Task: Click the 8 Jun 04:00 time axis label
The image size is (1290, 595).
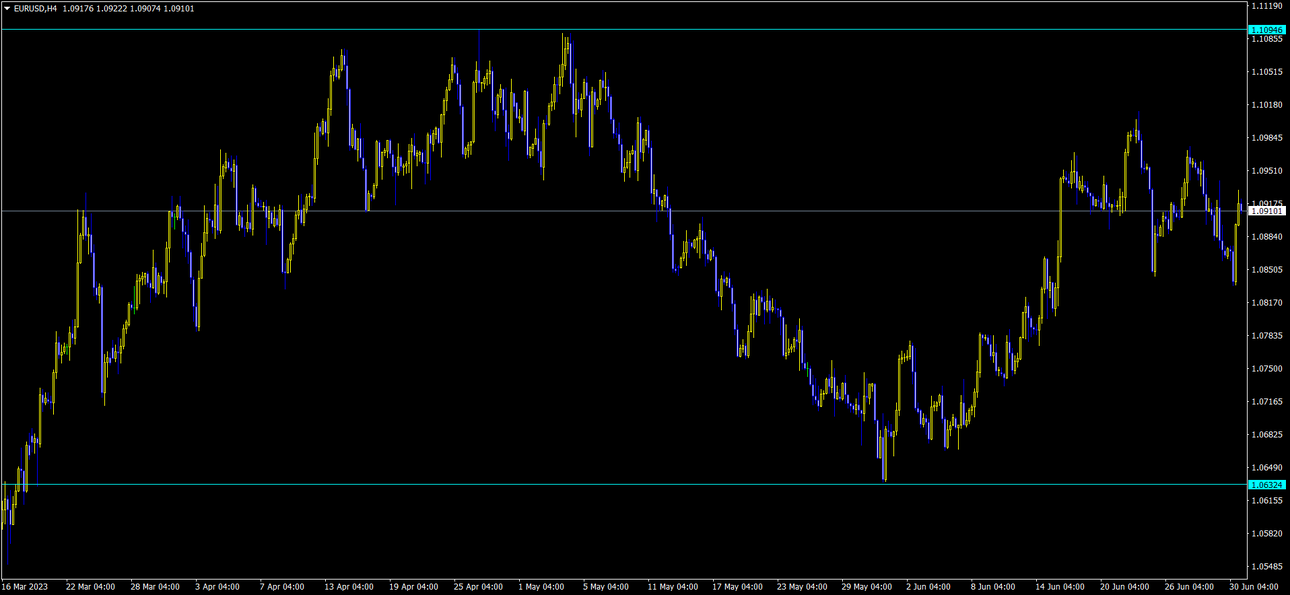Action: coord(993,587)
